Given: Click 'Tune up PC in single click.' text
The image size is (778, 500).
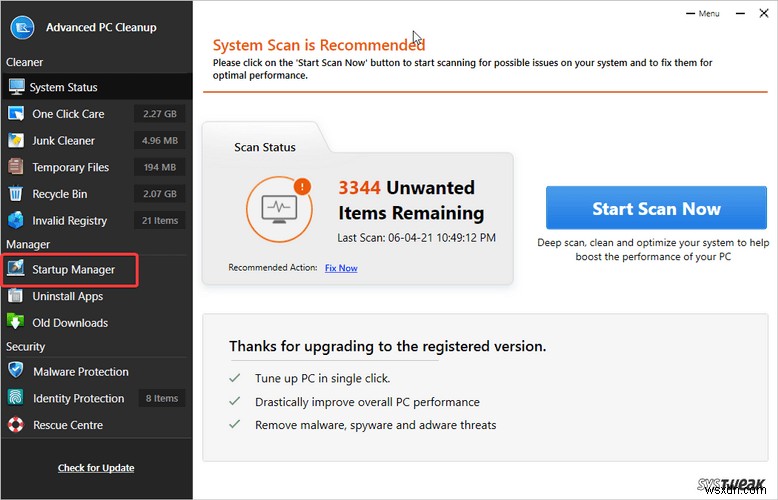Looking at the screenshot, I should pyautogui.click(x=323, y=378).
